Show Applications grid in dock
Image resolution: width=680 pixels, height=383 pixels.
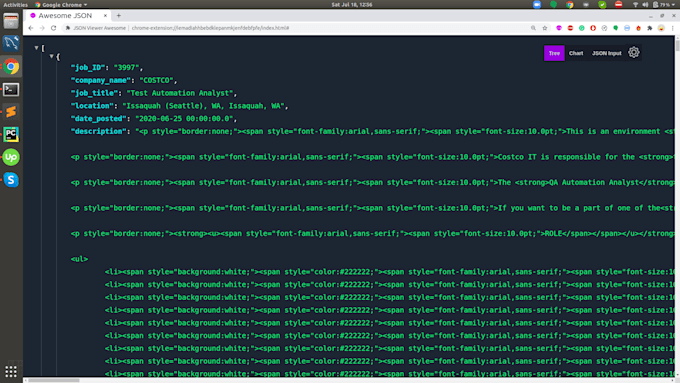coord(11,371)
